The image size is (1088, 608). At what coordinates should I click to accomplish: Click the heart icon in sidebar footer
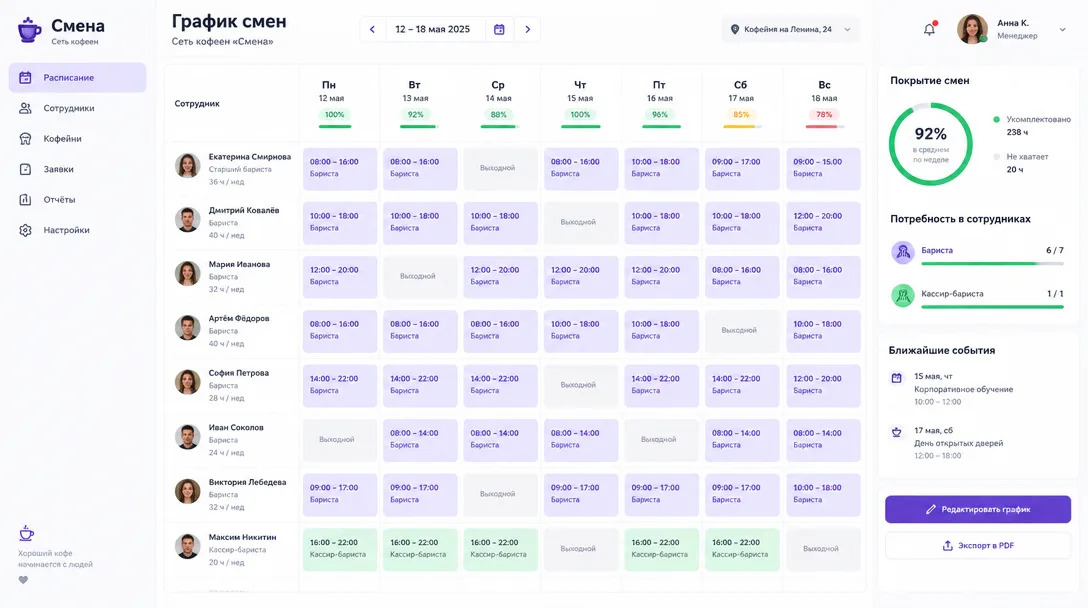pyautogui.click(x=24, y=580)
